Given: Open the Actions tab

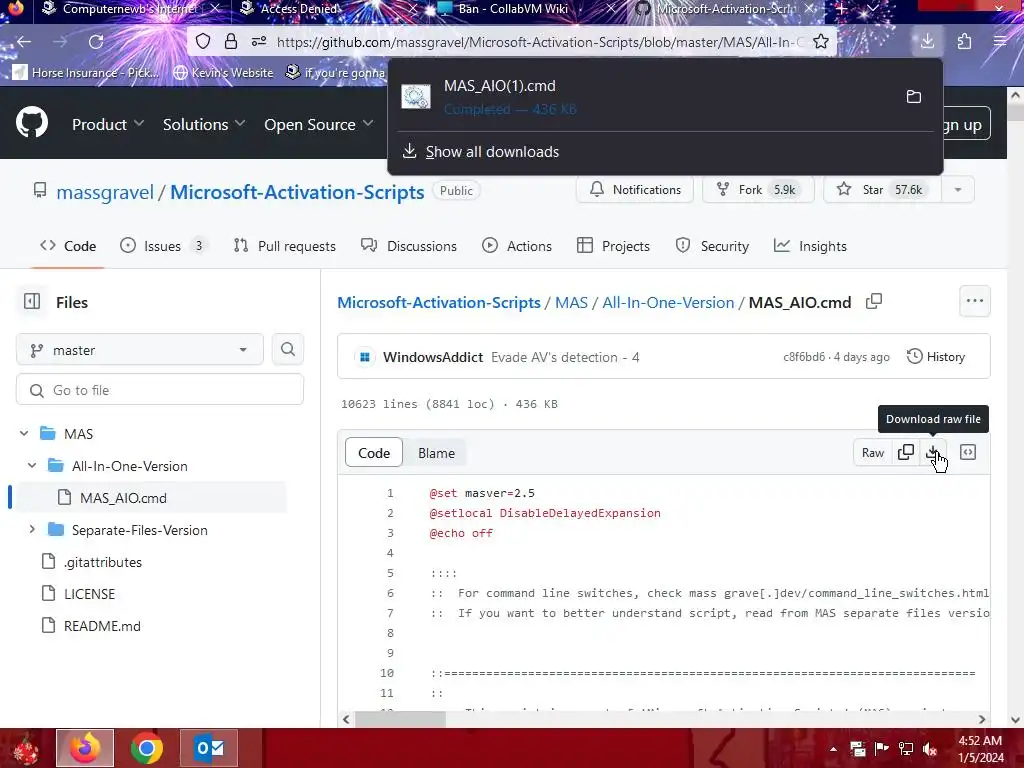Looking at the screenshot, I should [x=517, y=246].
